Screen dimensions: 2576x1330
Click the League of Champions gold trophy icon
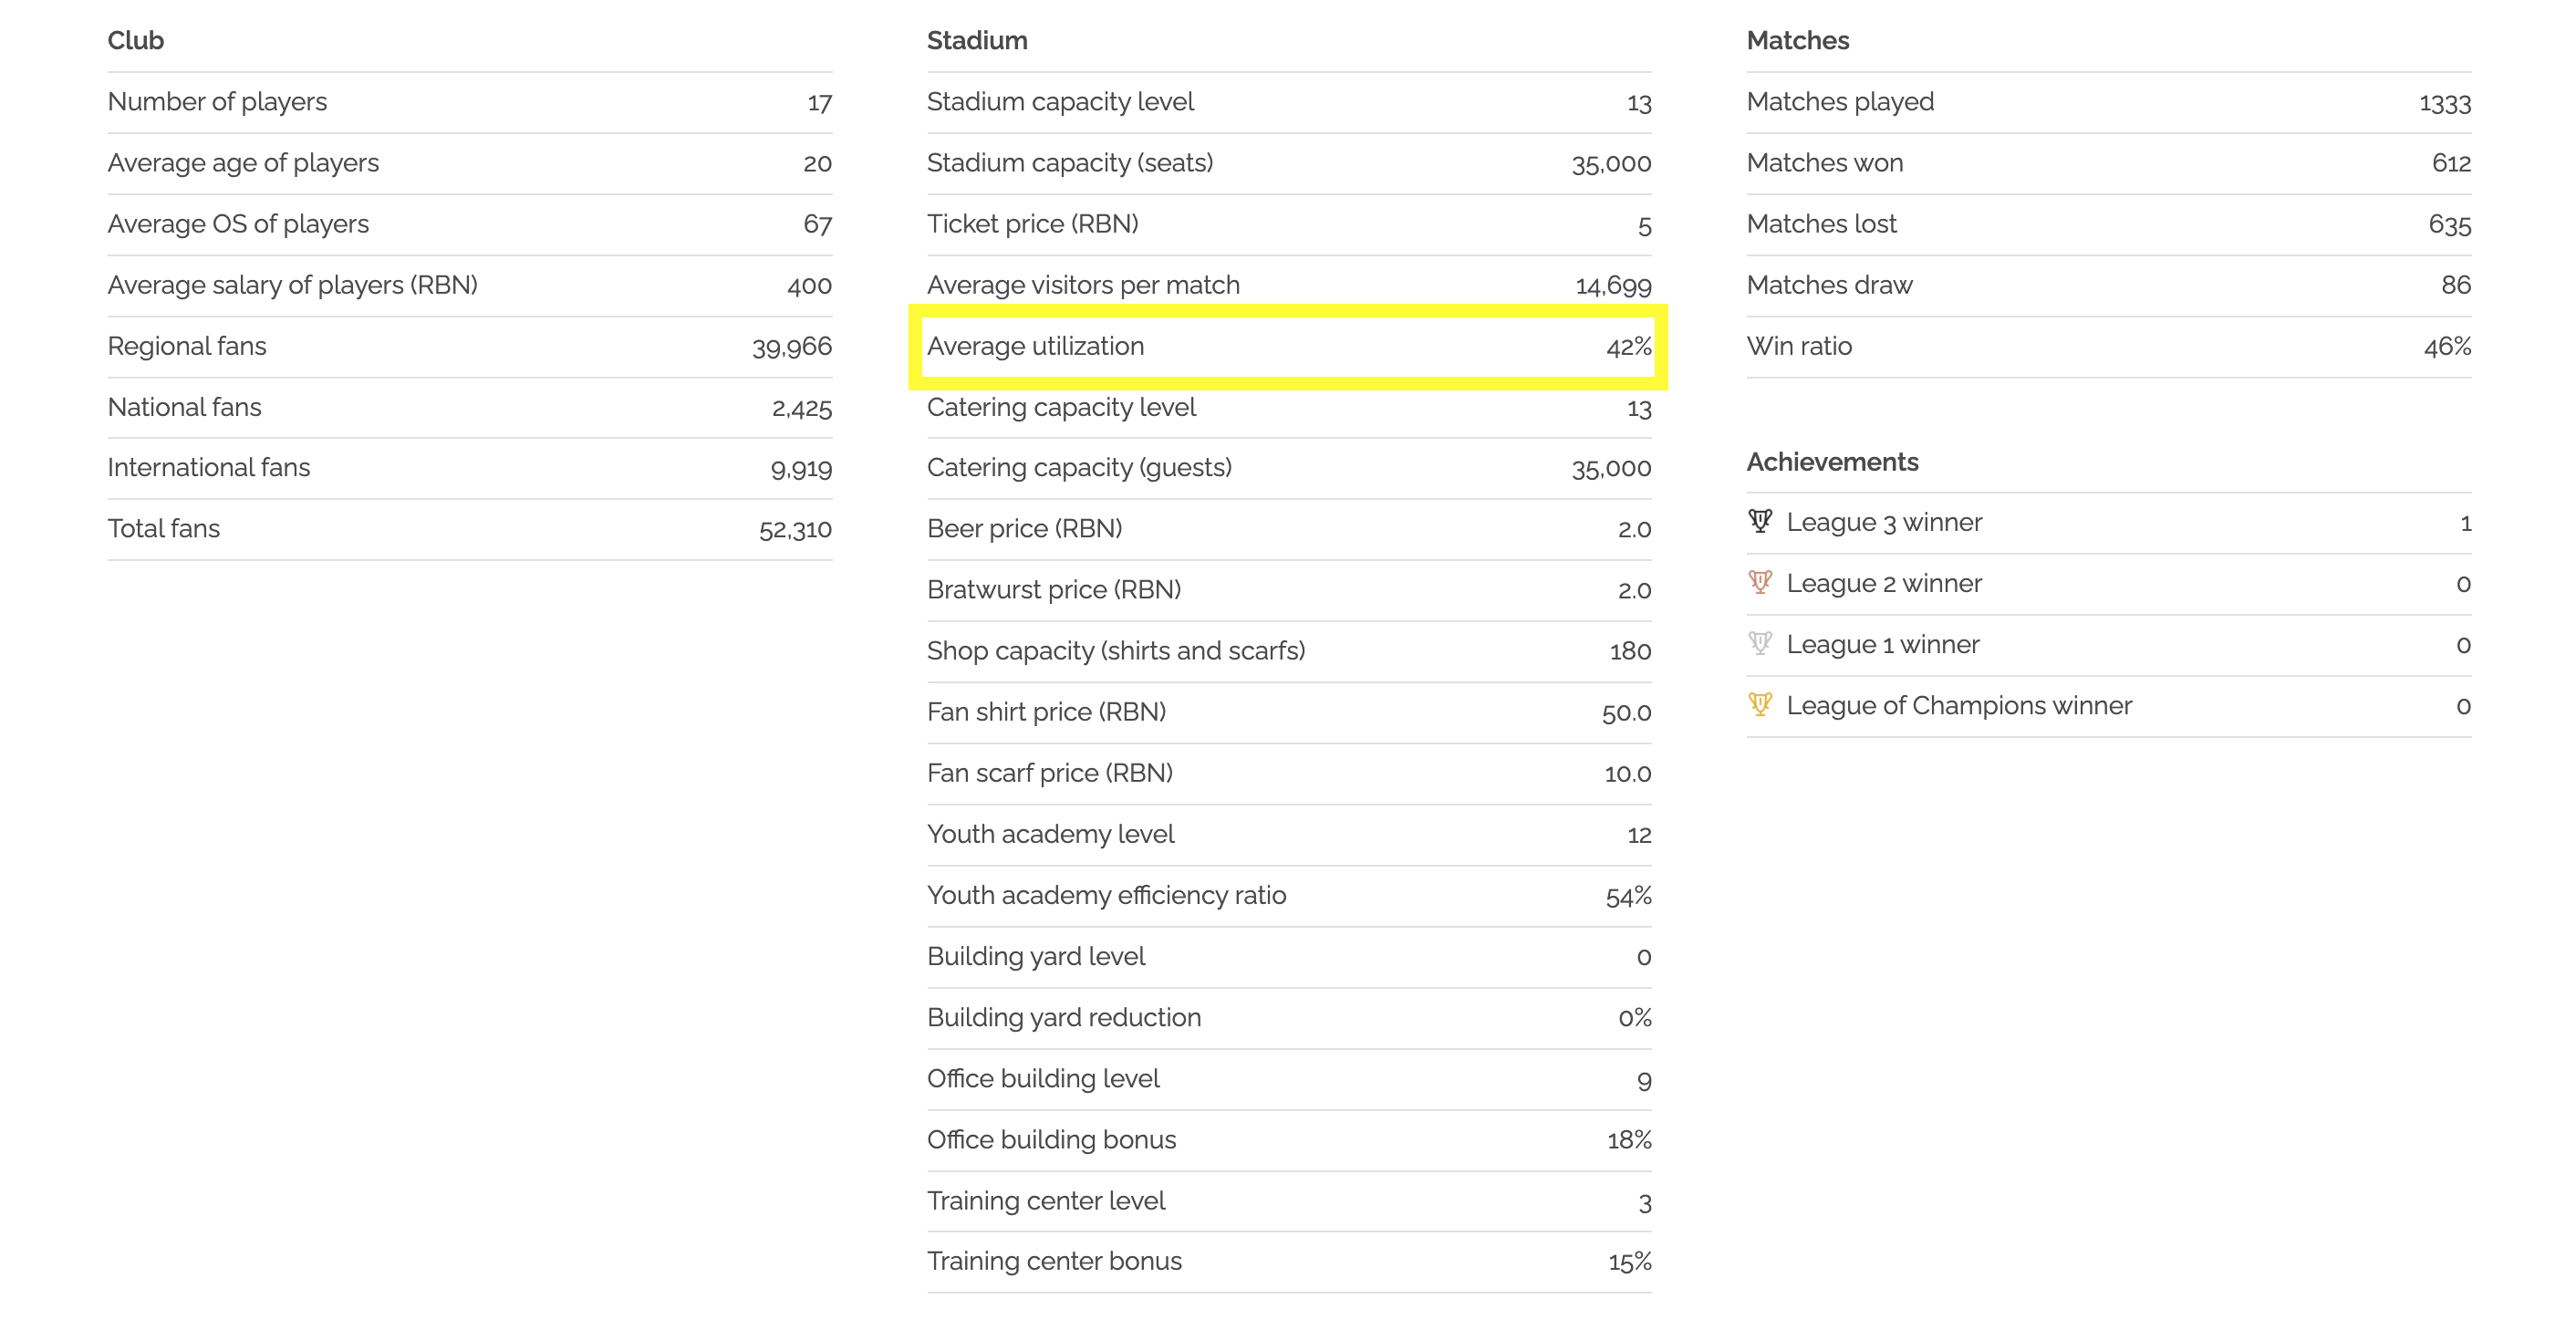[1760, 704]
